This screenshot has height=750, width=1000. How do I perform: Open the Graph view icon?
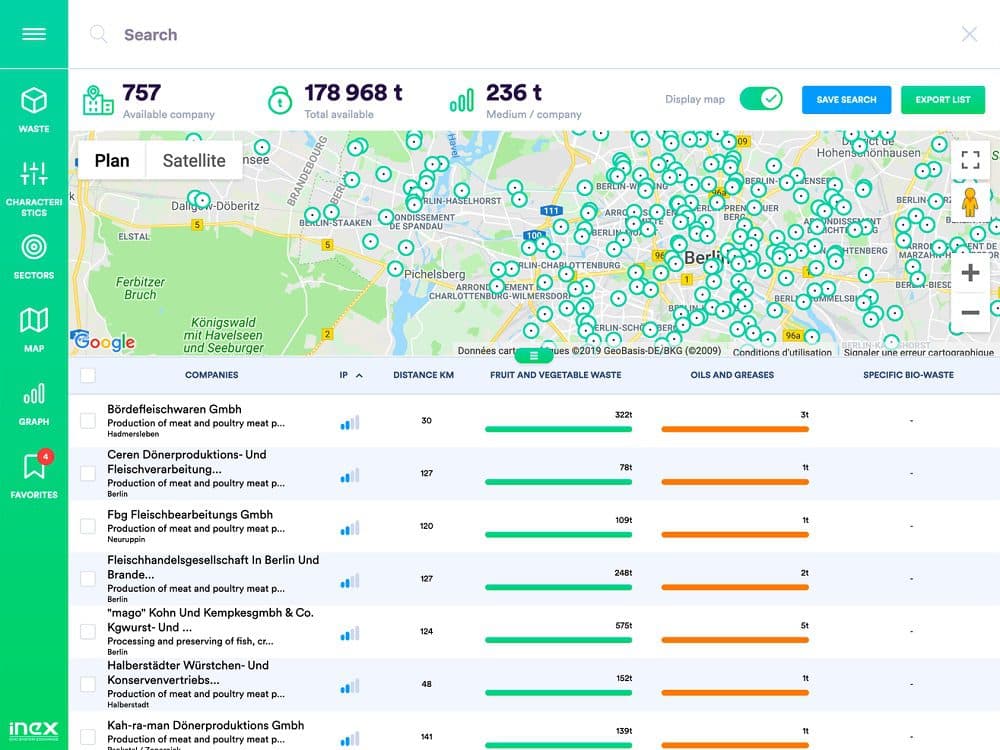click(x=34, y=401)
